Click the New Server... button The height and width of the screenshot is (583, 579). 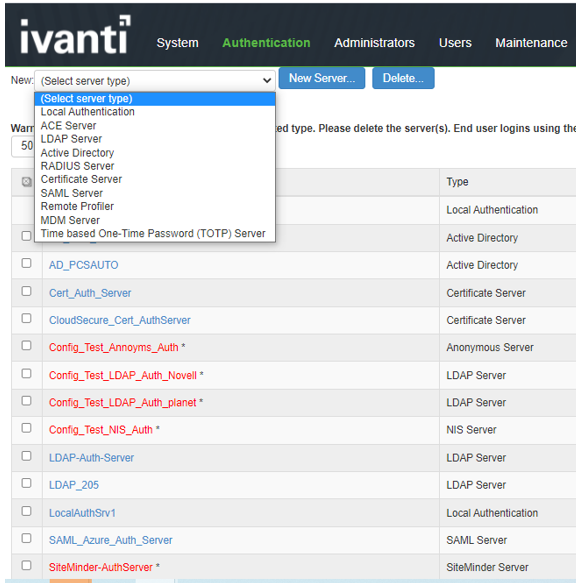coord(322,78)
